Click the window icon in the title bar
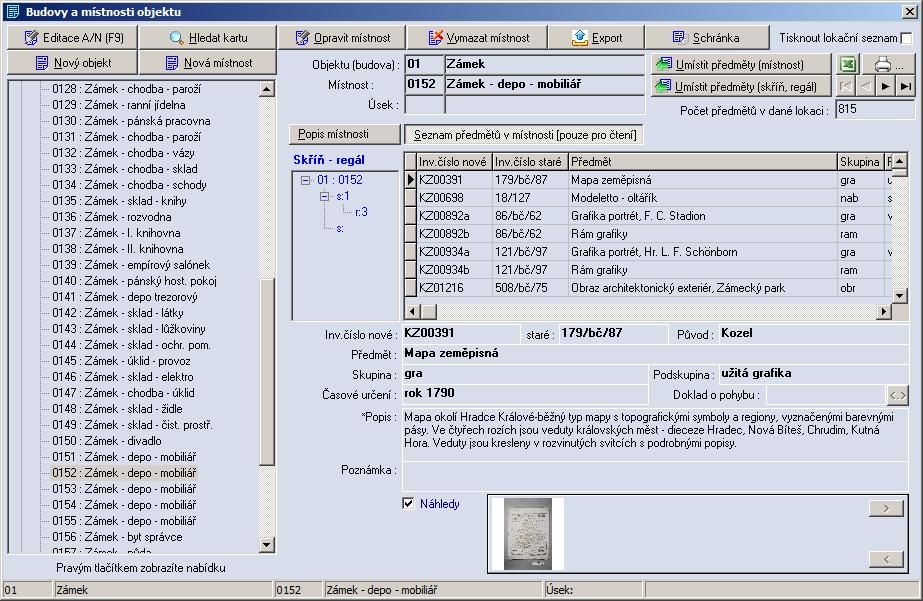Screen dimensions: 923x601 [12, 11]
